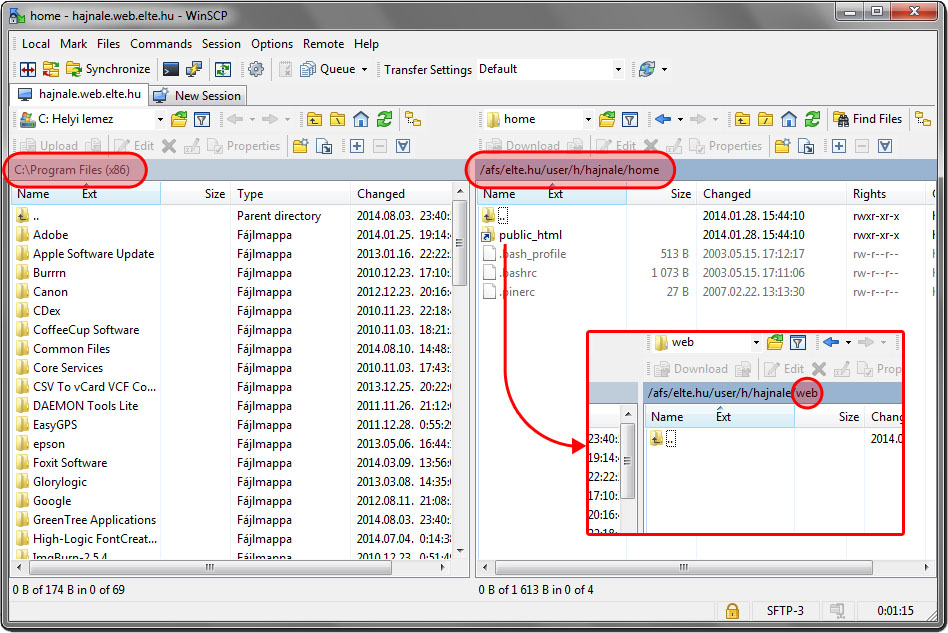
Task: Click remote panel horizontal scrollbar
Action: [x=683, y=568]
